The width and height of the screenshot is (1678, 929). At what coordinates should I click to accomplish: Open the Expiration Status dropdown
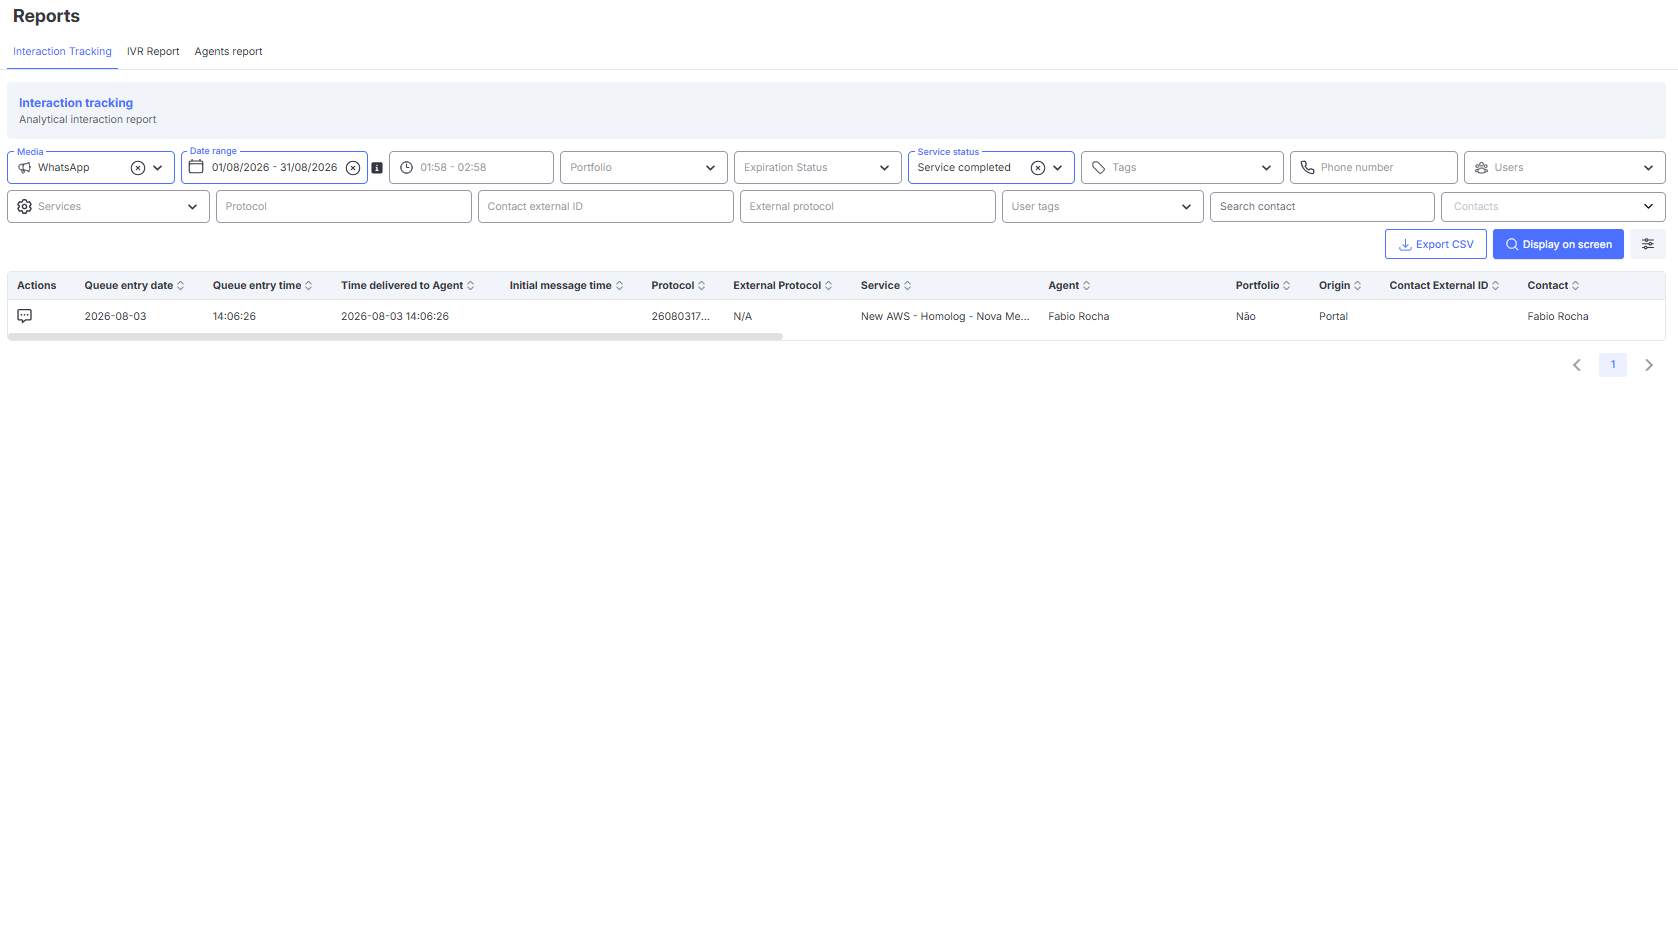point(818,168)
